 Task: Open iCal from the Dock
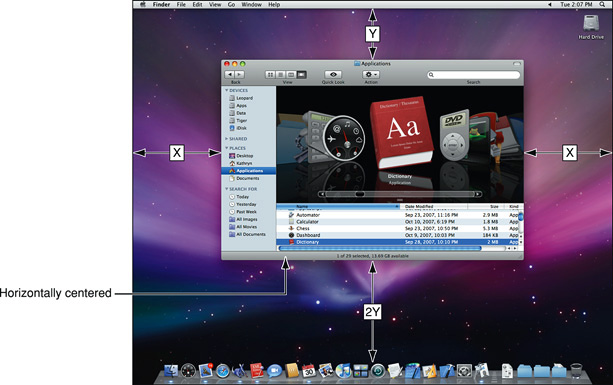[x=309, y=371]
